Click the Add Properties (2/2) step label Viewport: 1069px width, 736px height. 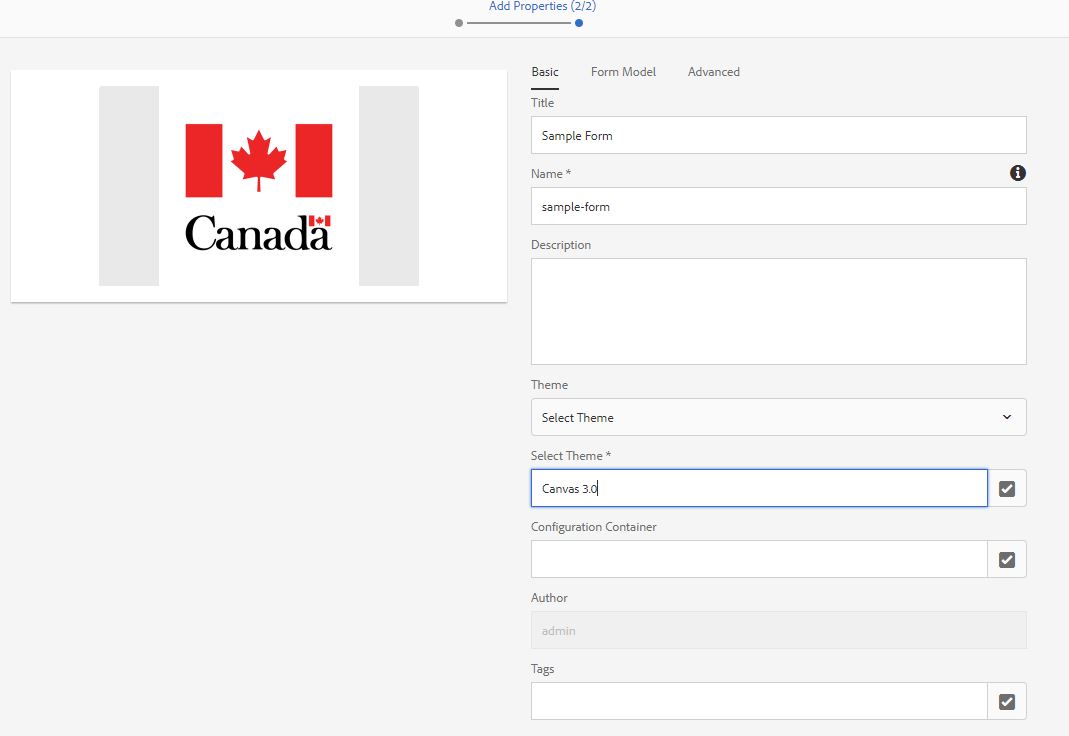point(542,6)
